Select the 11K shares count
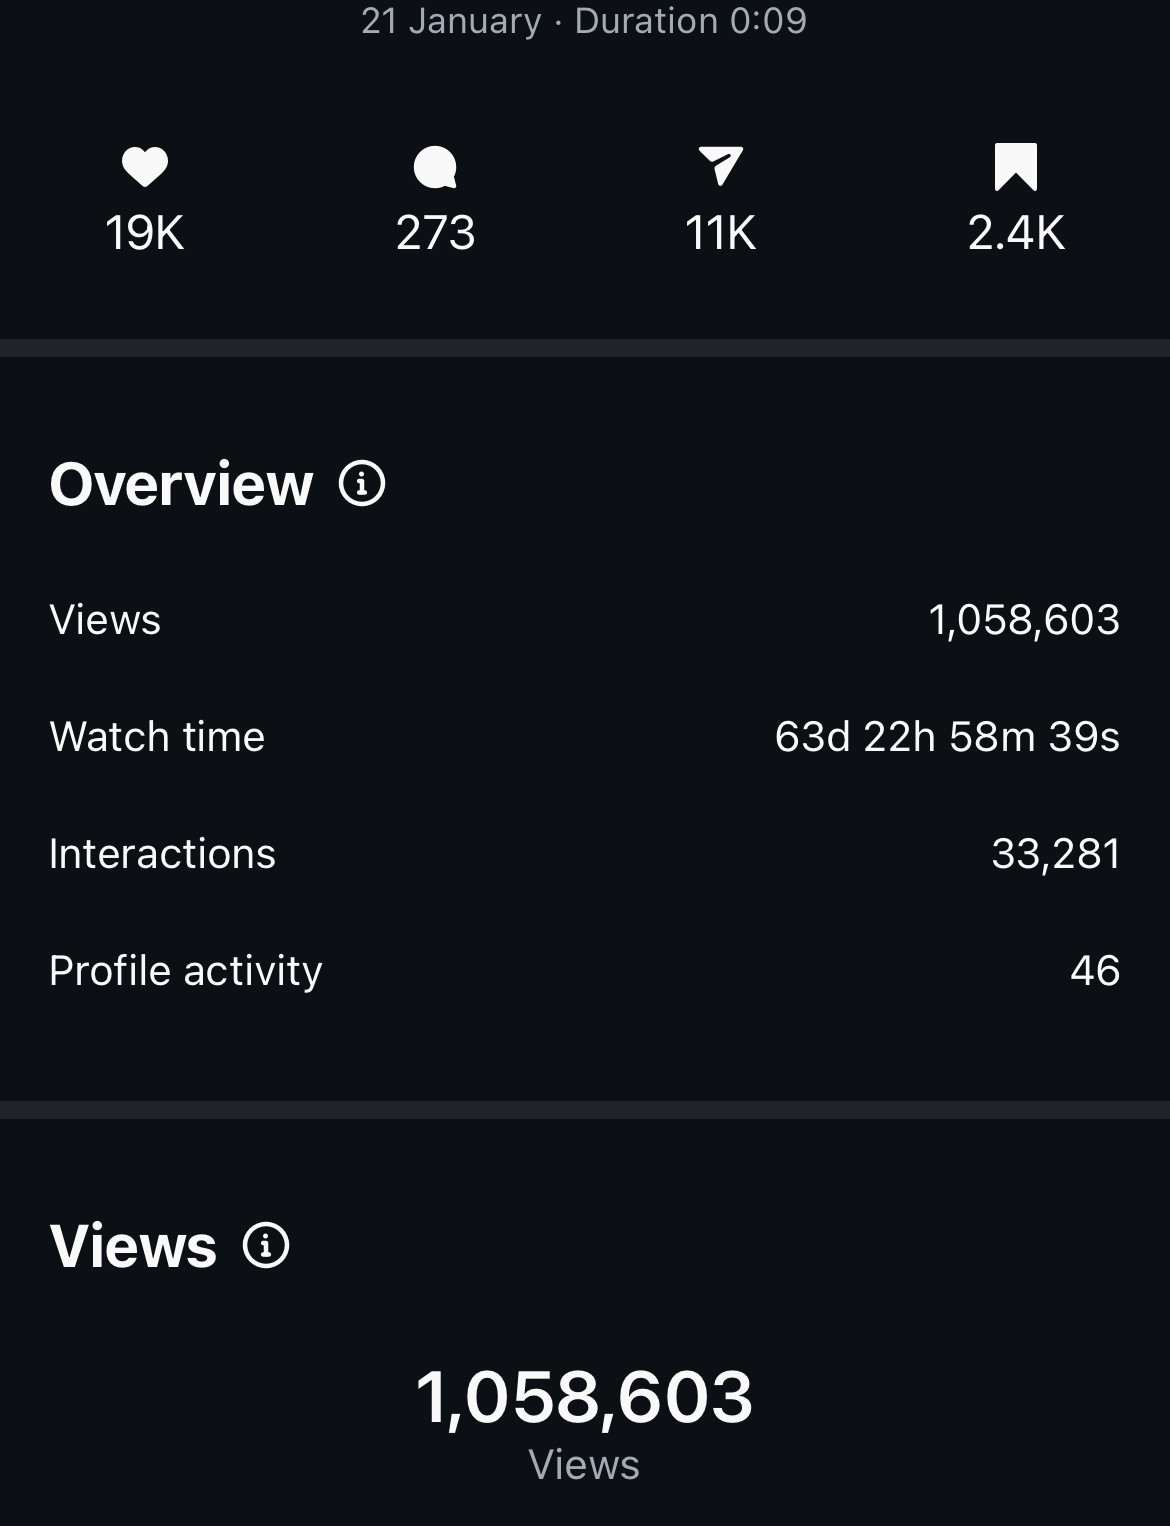 720,233
